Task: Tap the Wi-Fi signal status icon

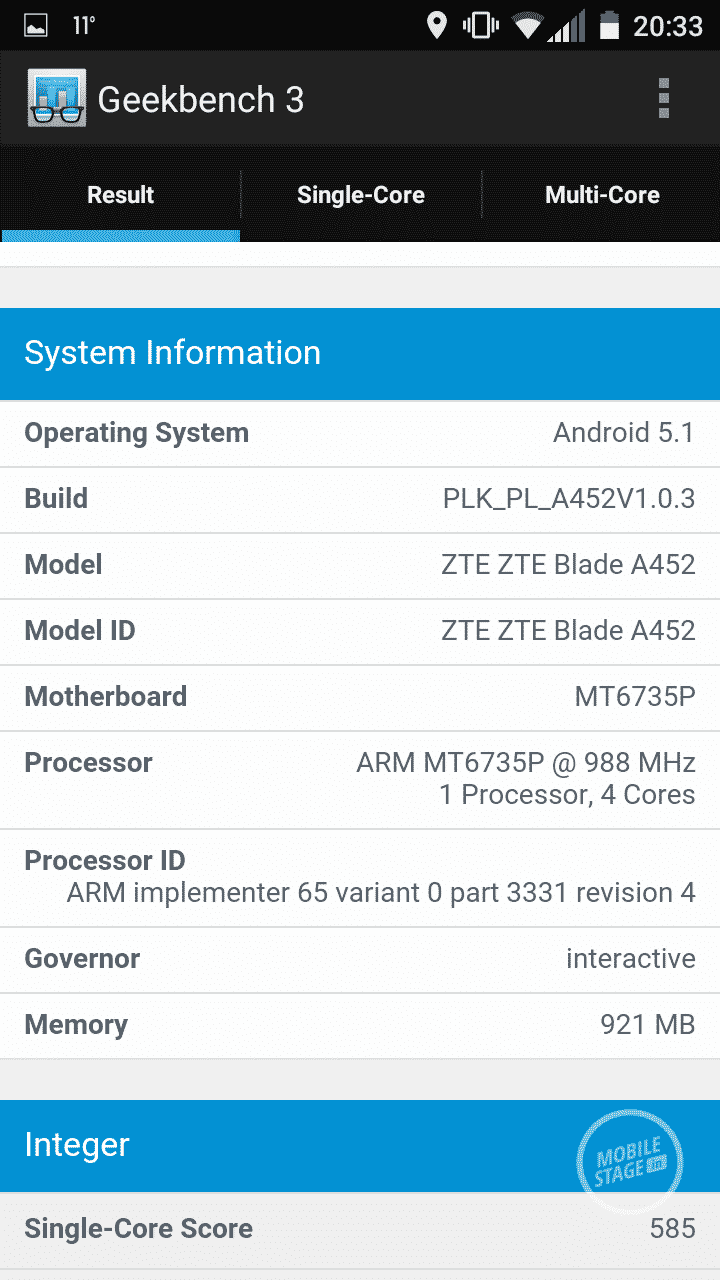Action: pos(526,25)
